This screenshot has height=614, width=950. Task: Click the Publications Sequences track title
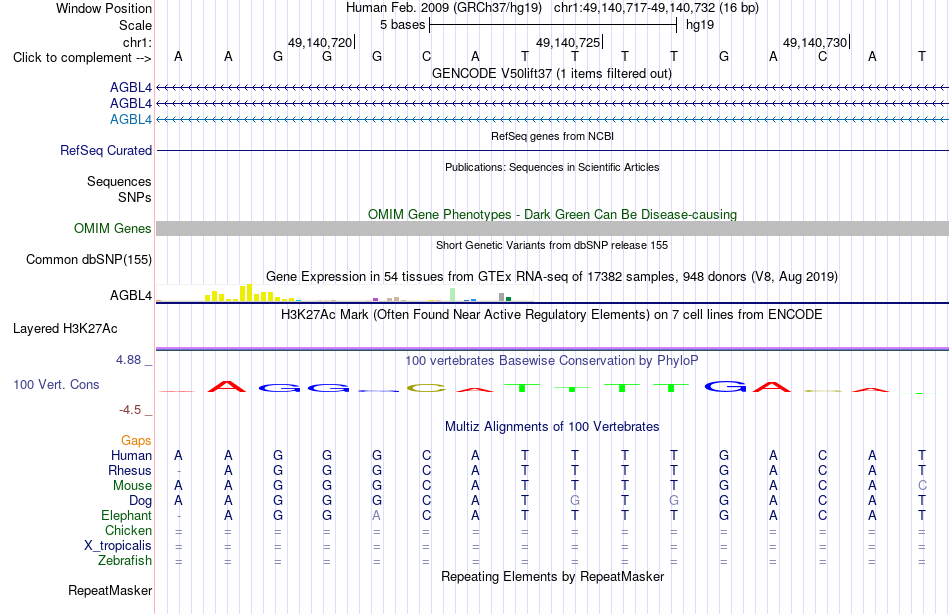click(552, 167)
